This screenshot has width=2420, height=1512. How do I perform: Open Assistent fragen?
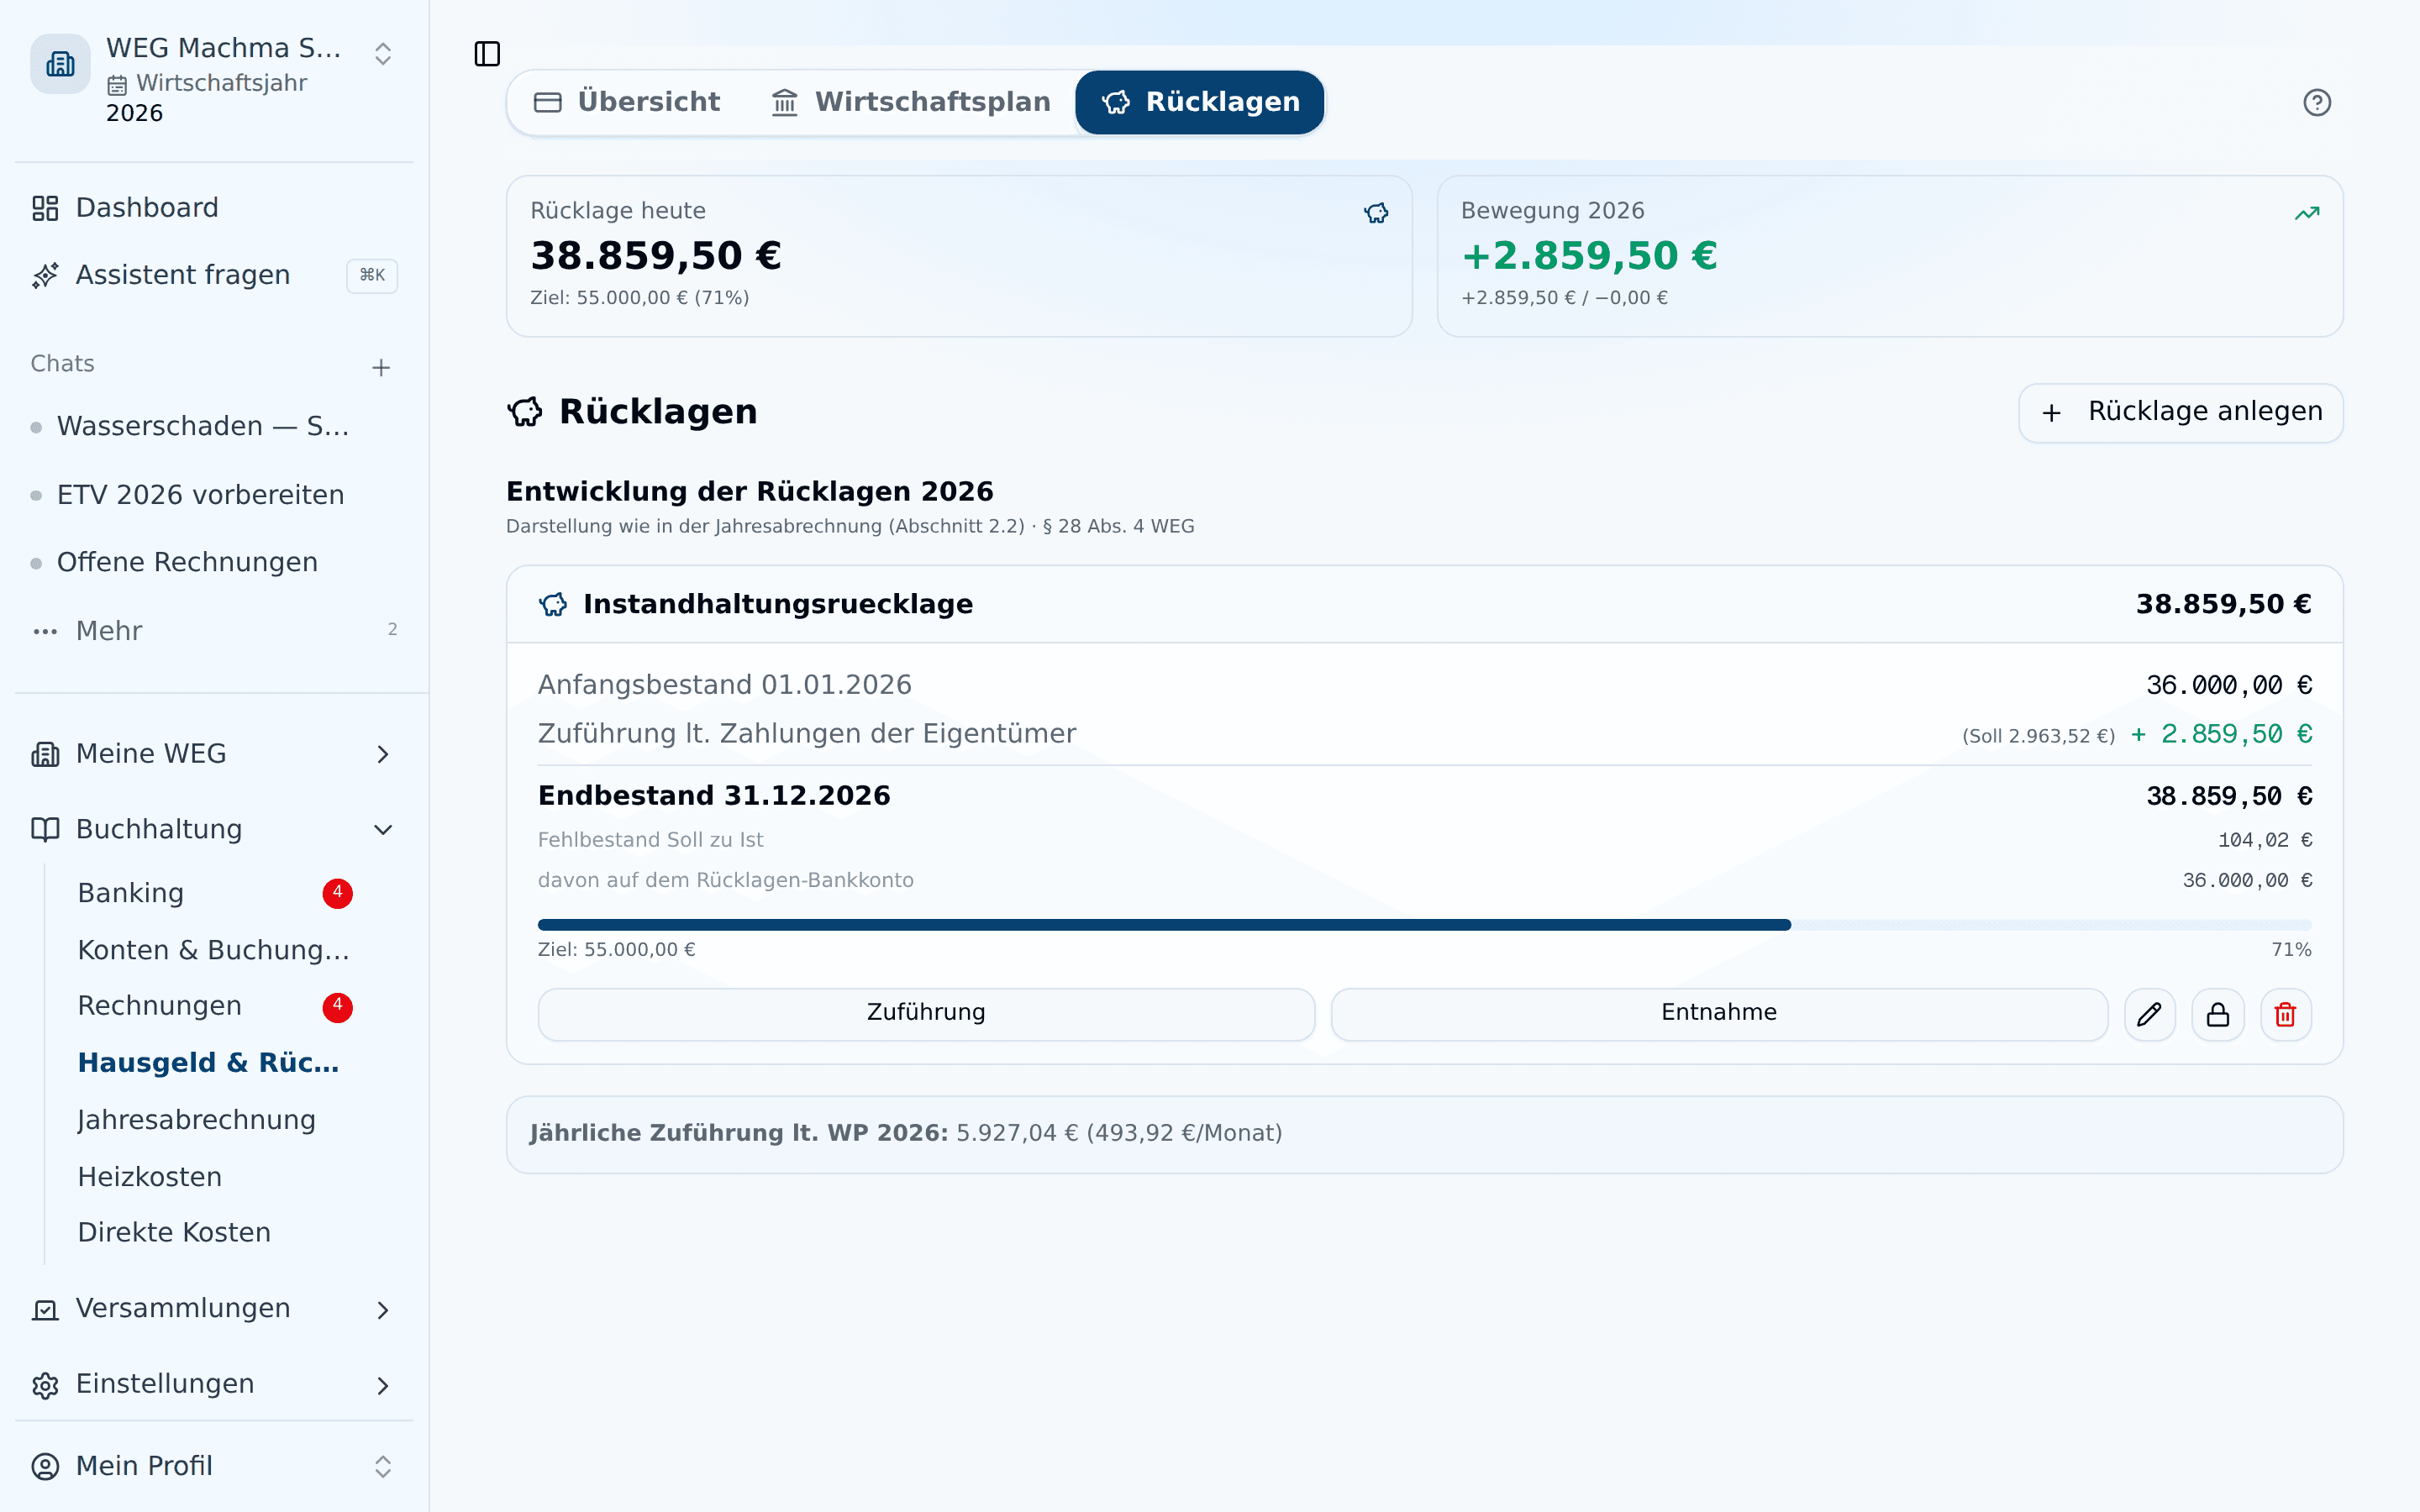pos(214,275)
